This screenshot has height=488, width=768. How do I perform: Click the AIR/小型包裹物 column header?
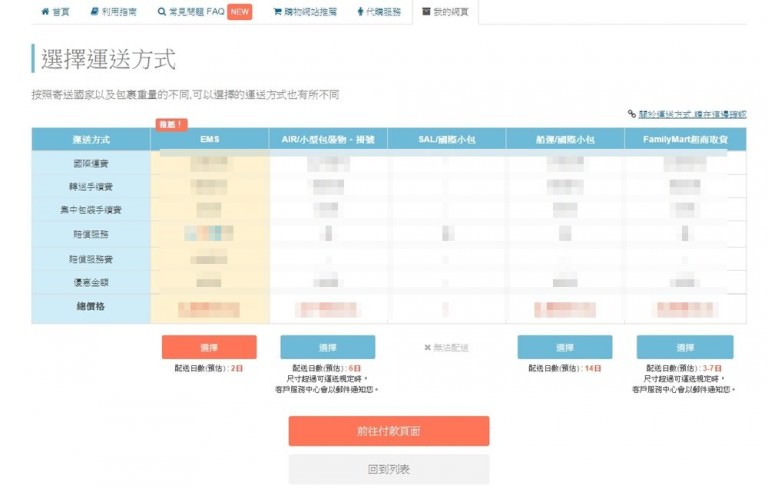(328, 139)
